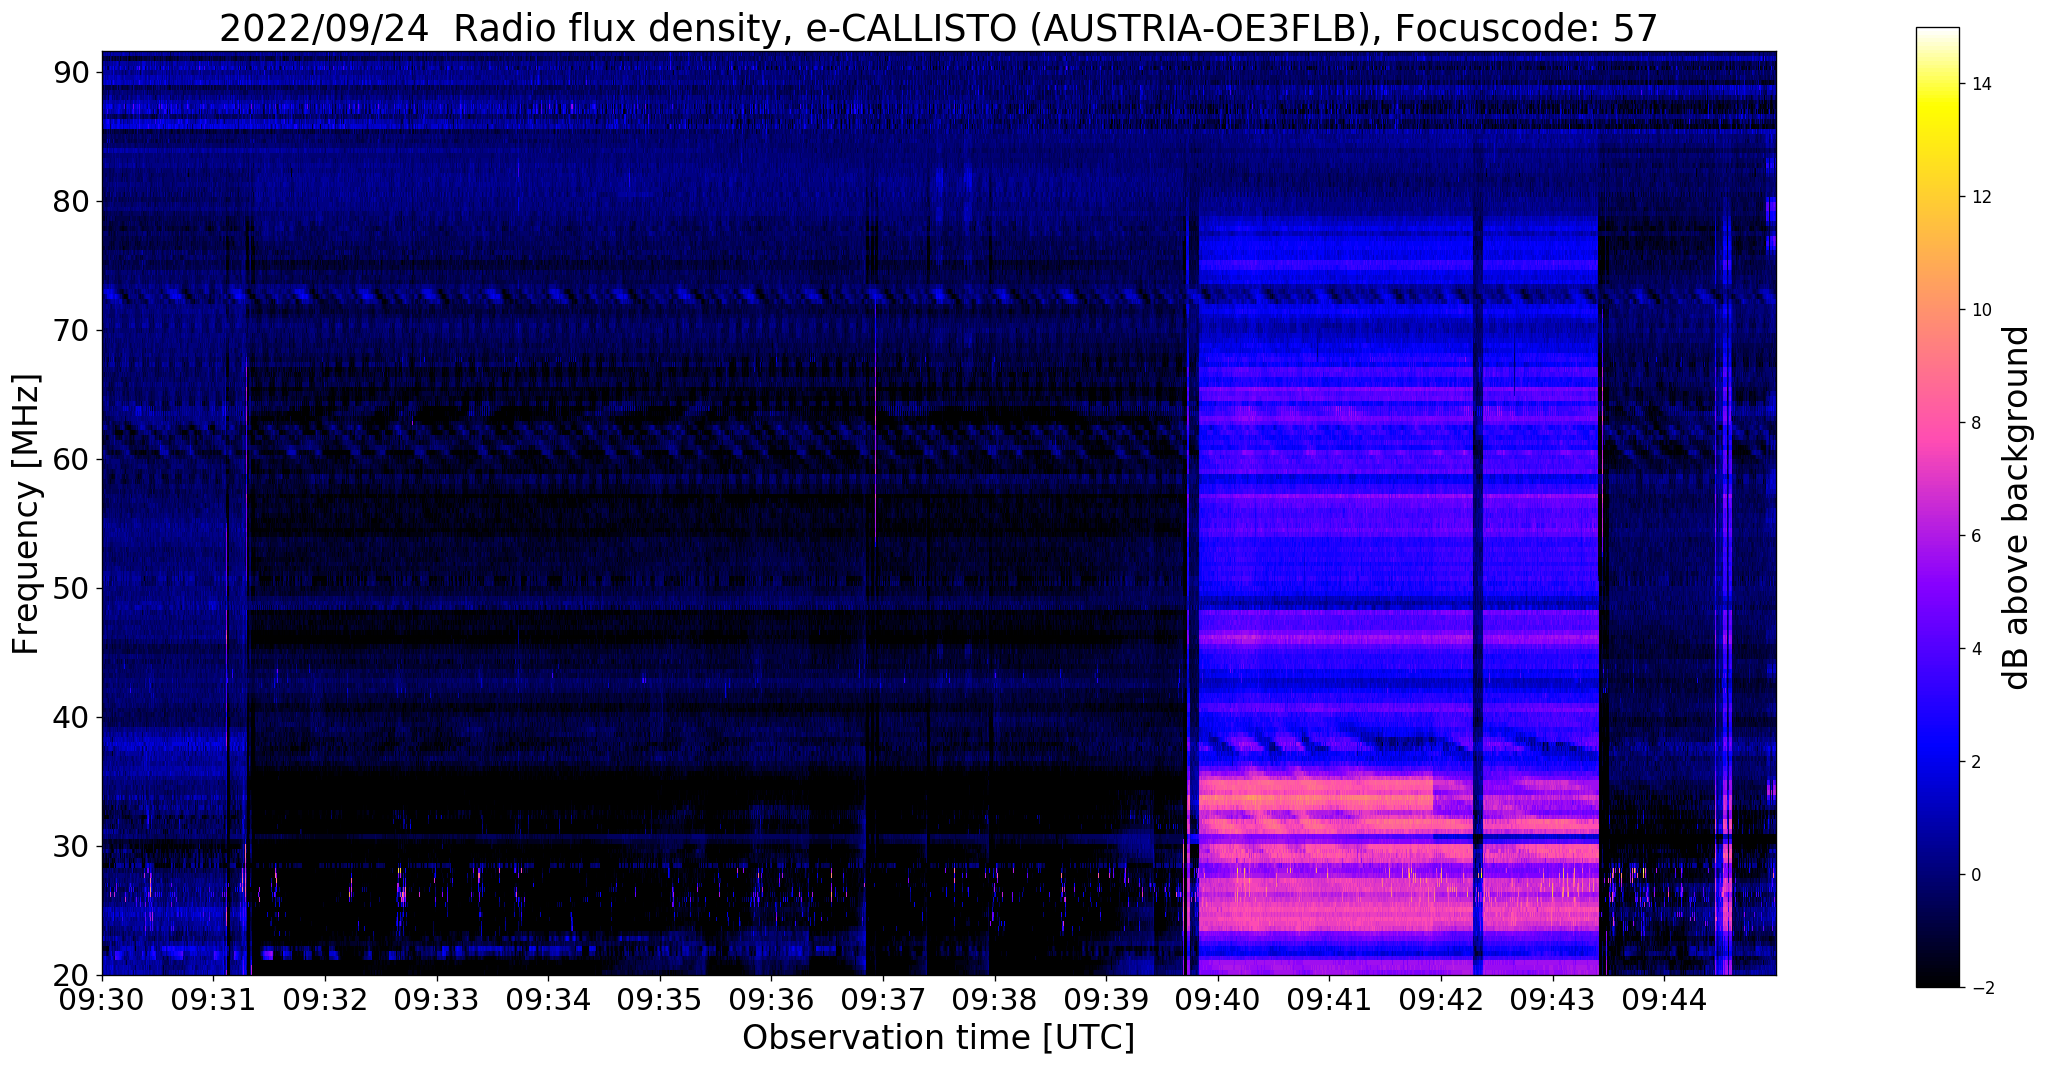This screenshot has height=1067, width=2047.
Task: Click the 09:31 time tick label
Action: pyautogui.click(x=213, y=1001)
